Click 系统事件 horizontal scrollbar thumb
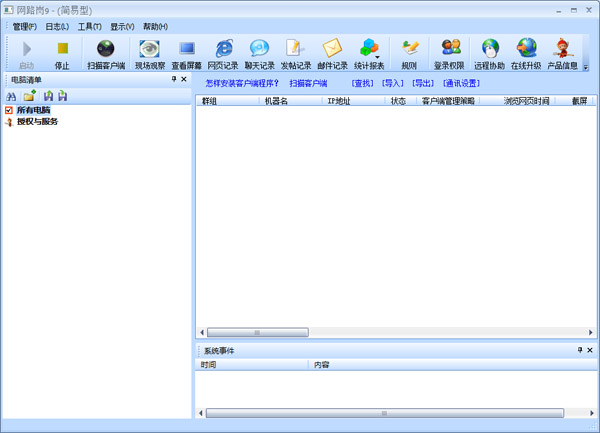The height and width of the screenshot is (433, 600). click(x=385, y=413)
